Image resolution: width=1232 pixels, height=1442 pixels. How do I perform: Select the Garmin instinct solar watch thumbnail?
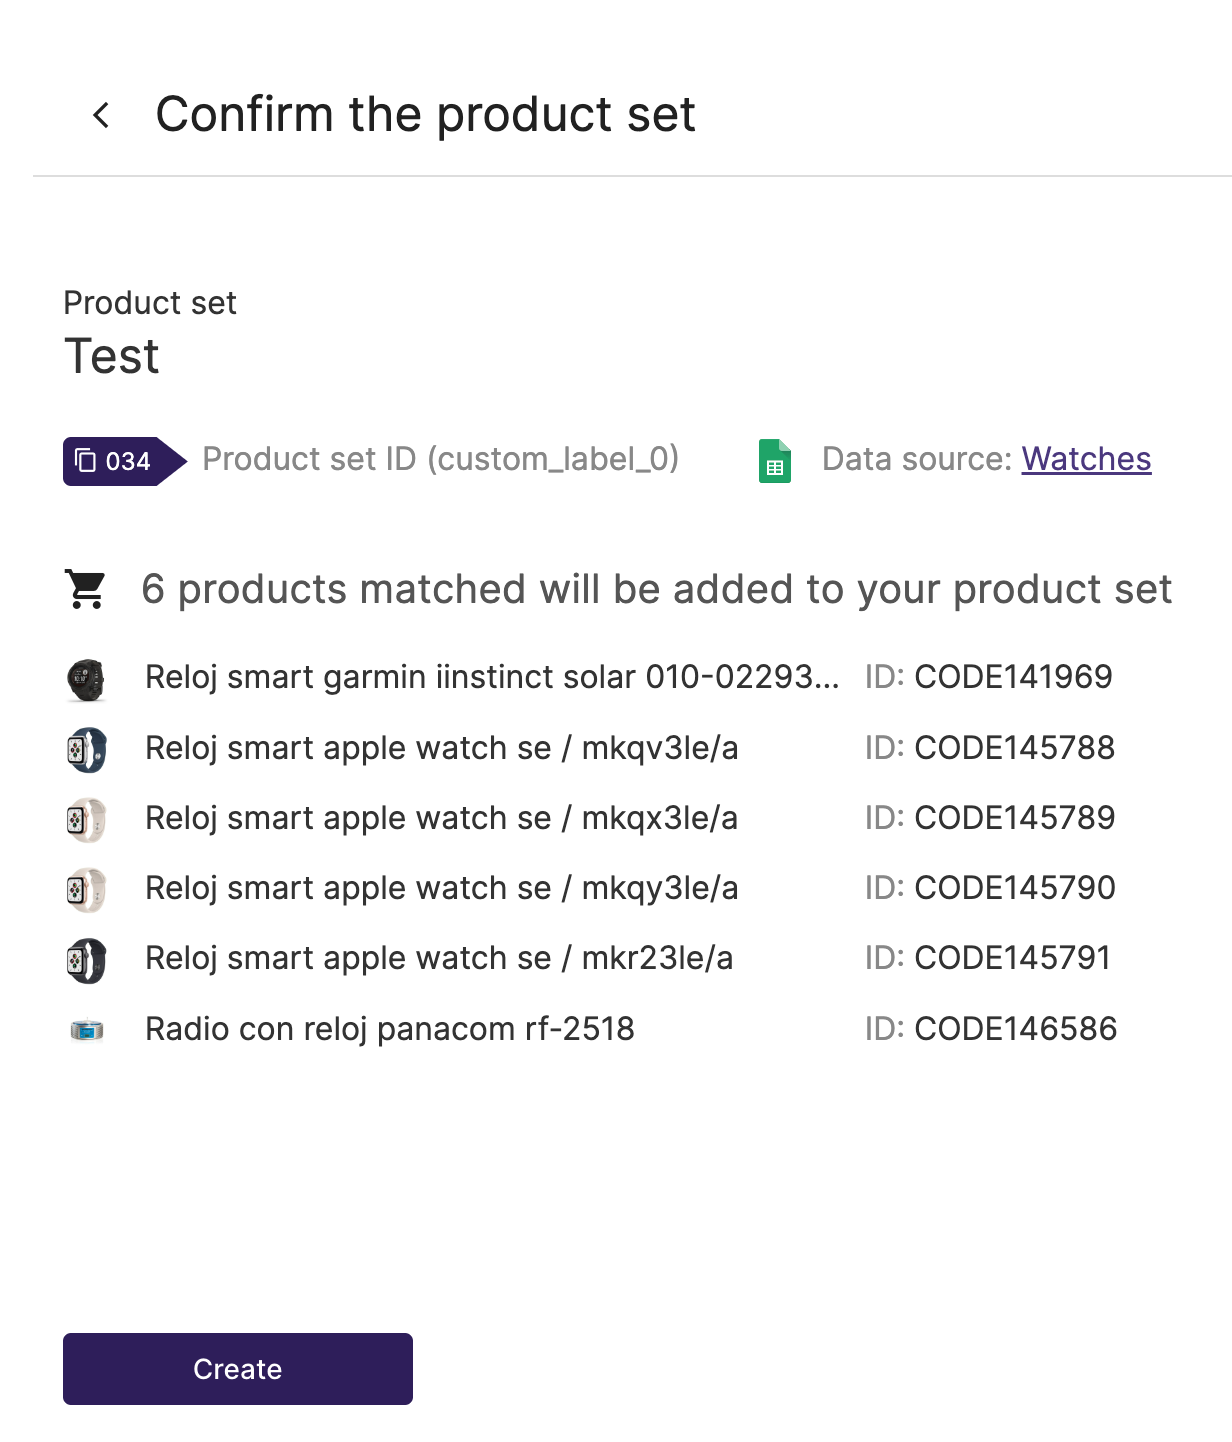(x=86, y=679)
